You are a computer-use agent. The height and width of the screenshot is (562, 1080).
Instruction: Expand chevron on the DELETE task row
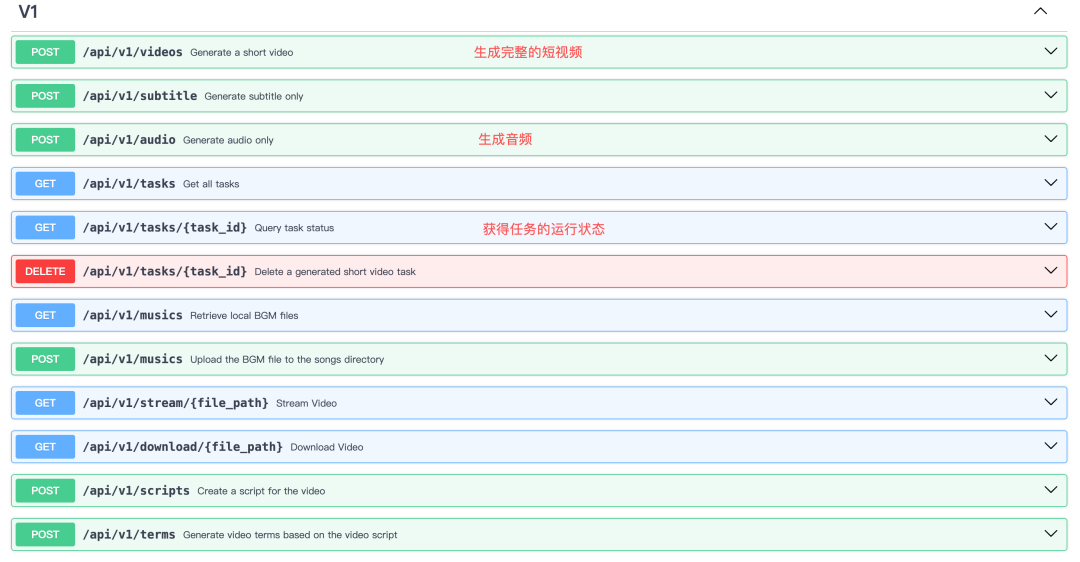point(1050,271)
